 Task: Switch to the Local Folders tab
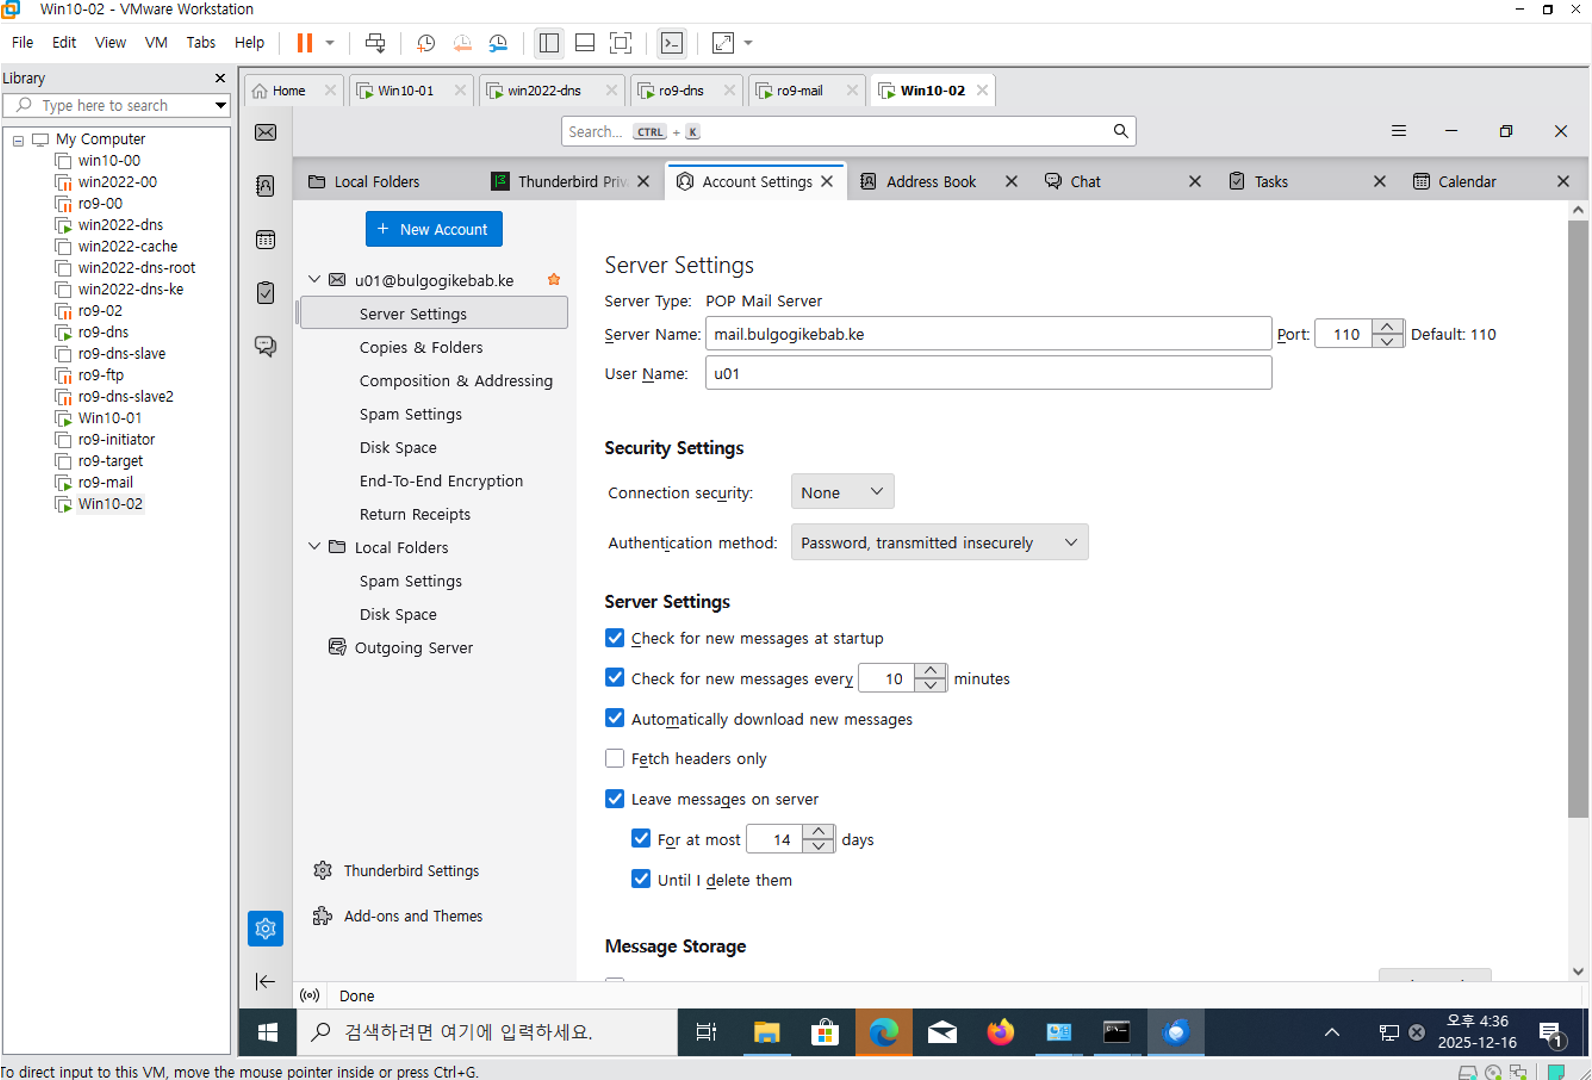(x=376, y=181)
